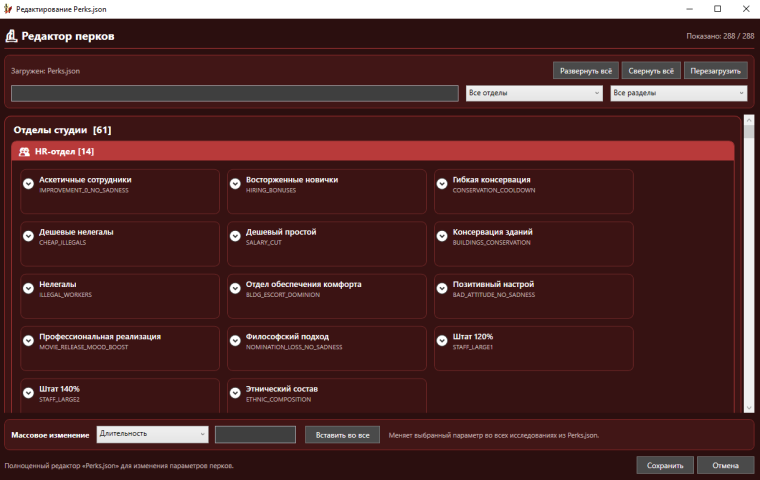Click the STAFF_LARGE2 identifier text
Image resolution: width=760 pixels, height=480 pixels.
point(59,400)
